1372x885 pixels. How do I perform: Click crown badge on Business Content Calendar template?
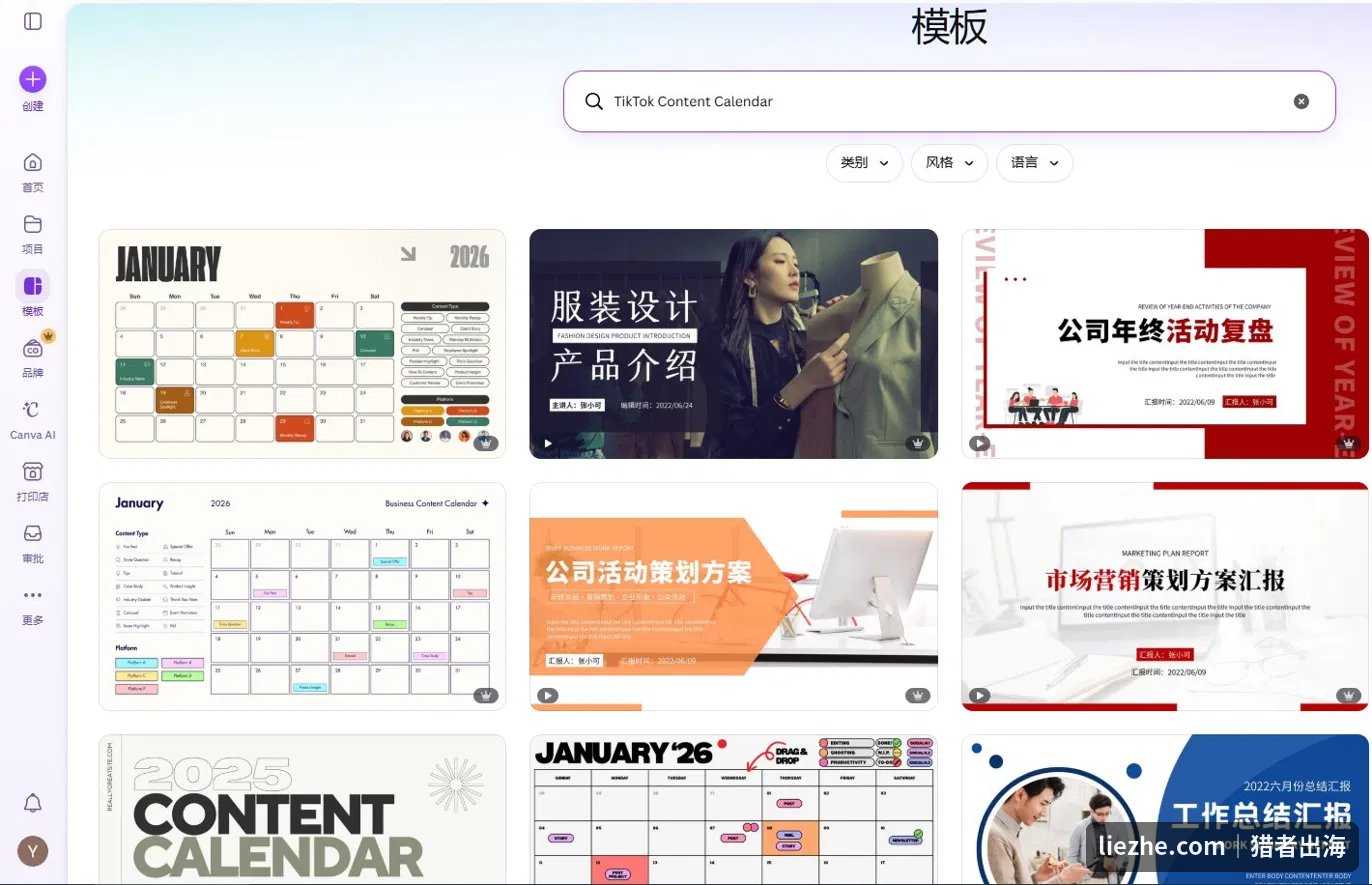(x=485, y=695)
